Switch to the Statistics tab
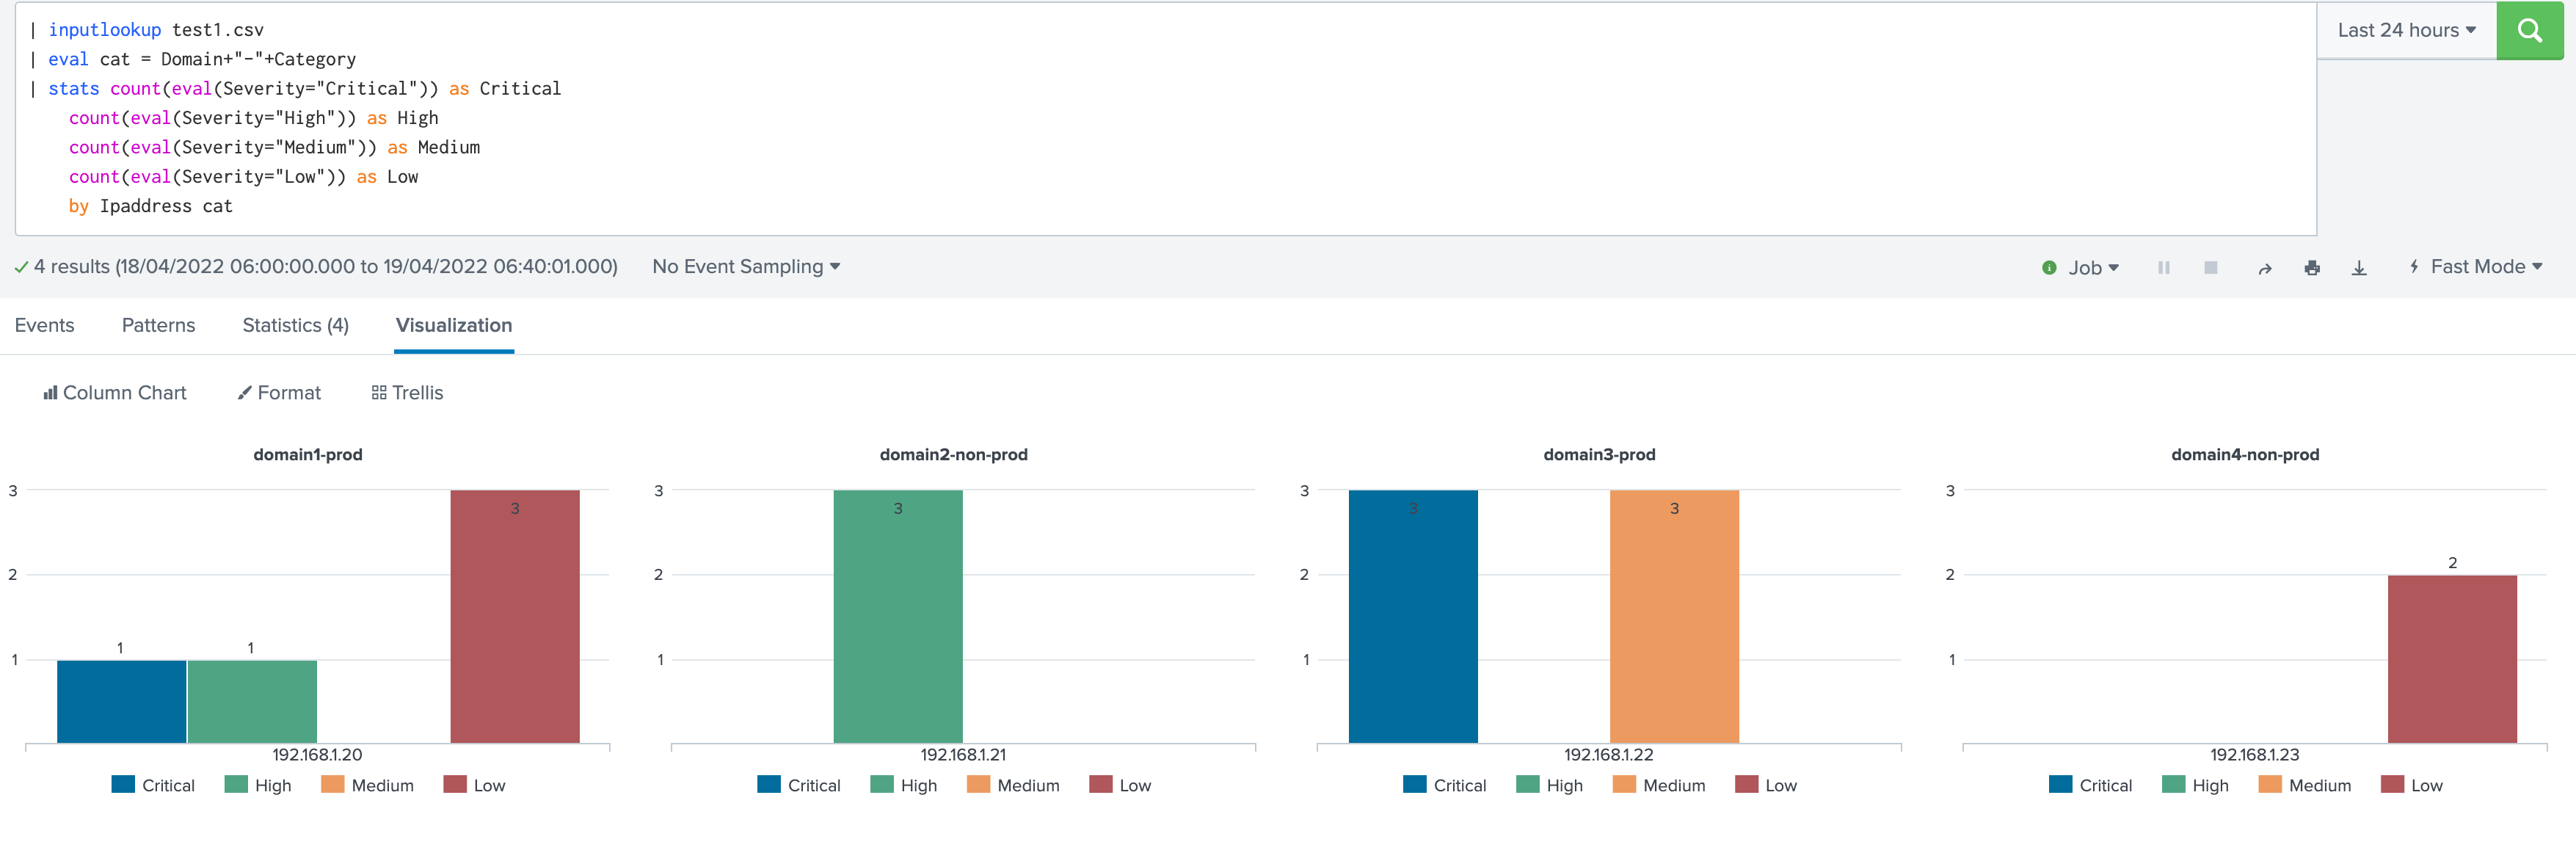Viewport: 2576px width, 853px height. (x=295, y=325)
